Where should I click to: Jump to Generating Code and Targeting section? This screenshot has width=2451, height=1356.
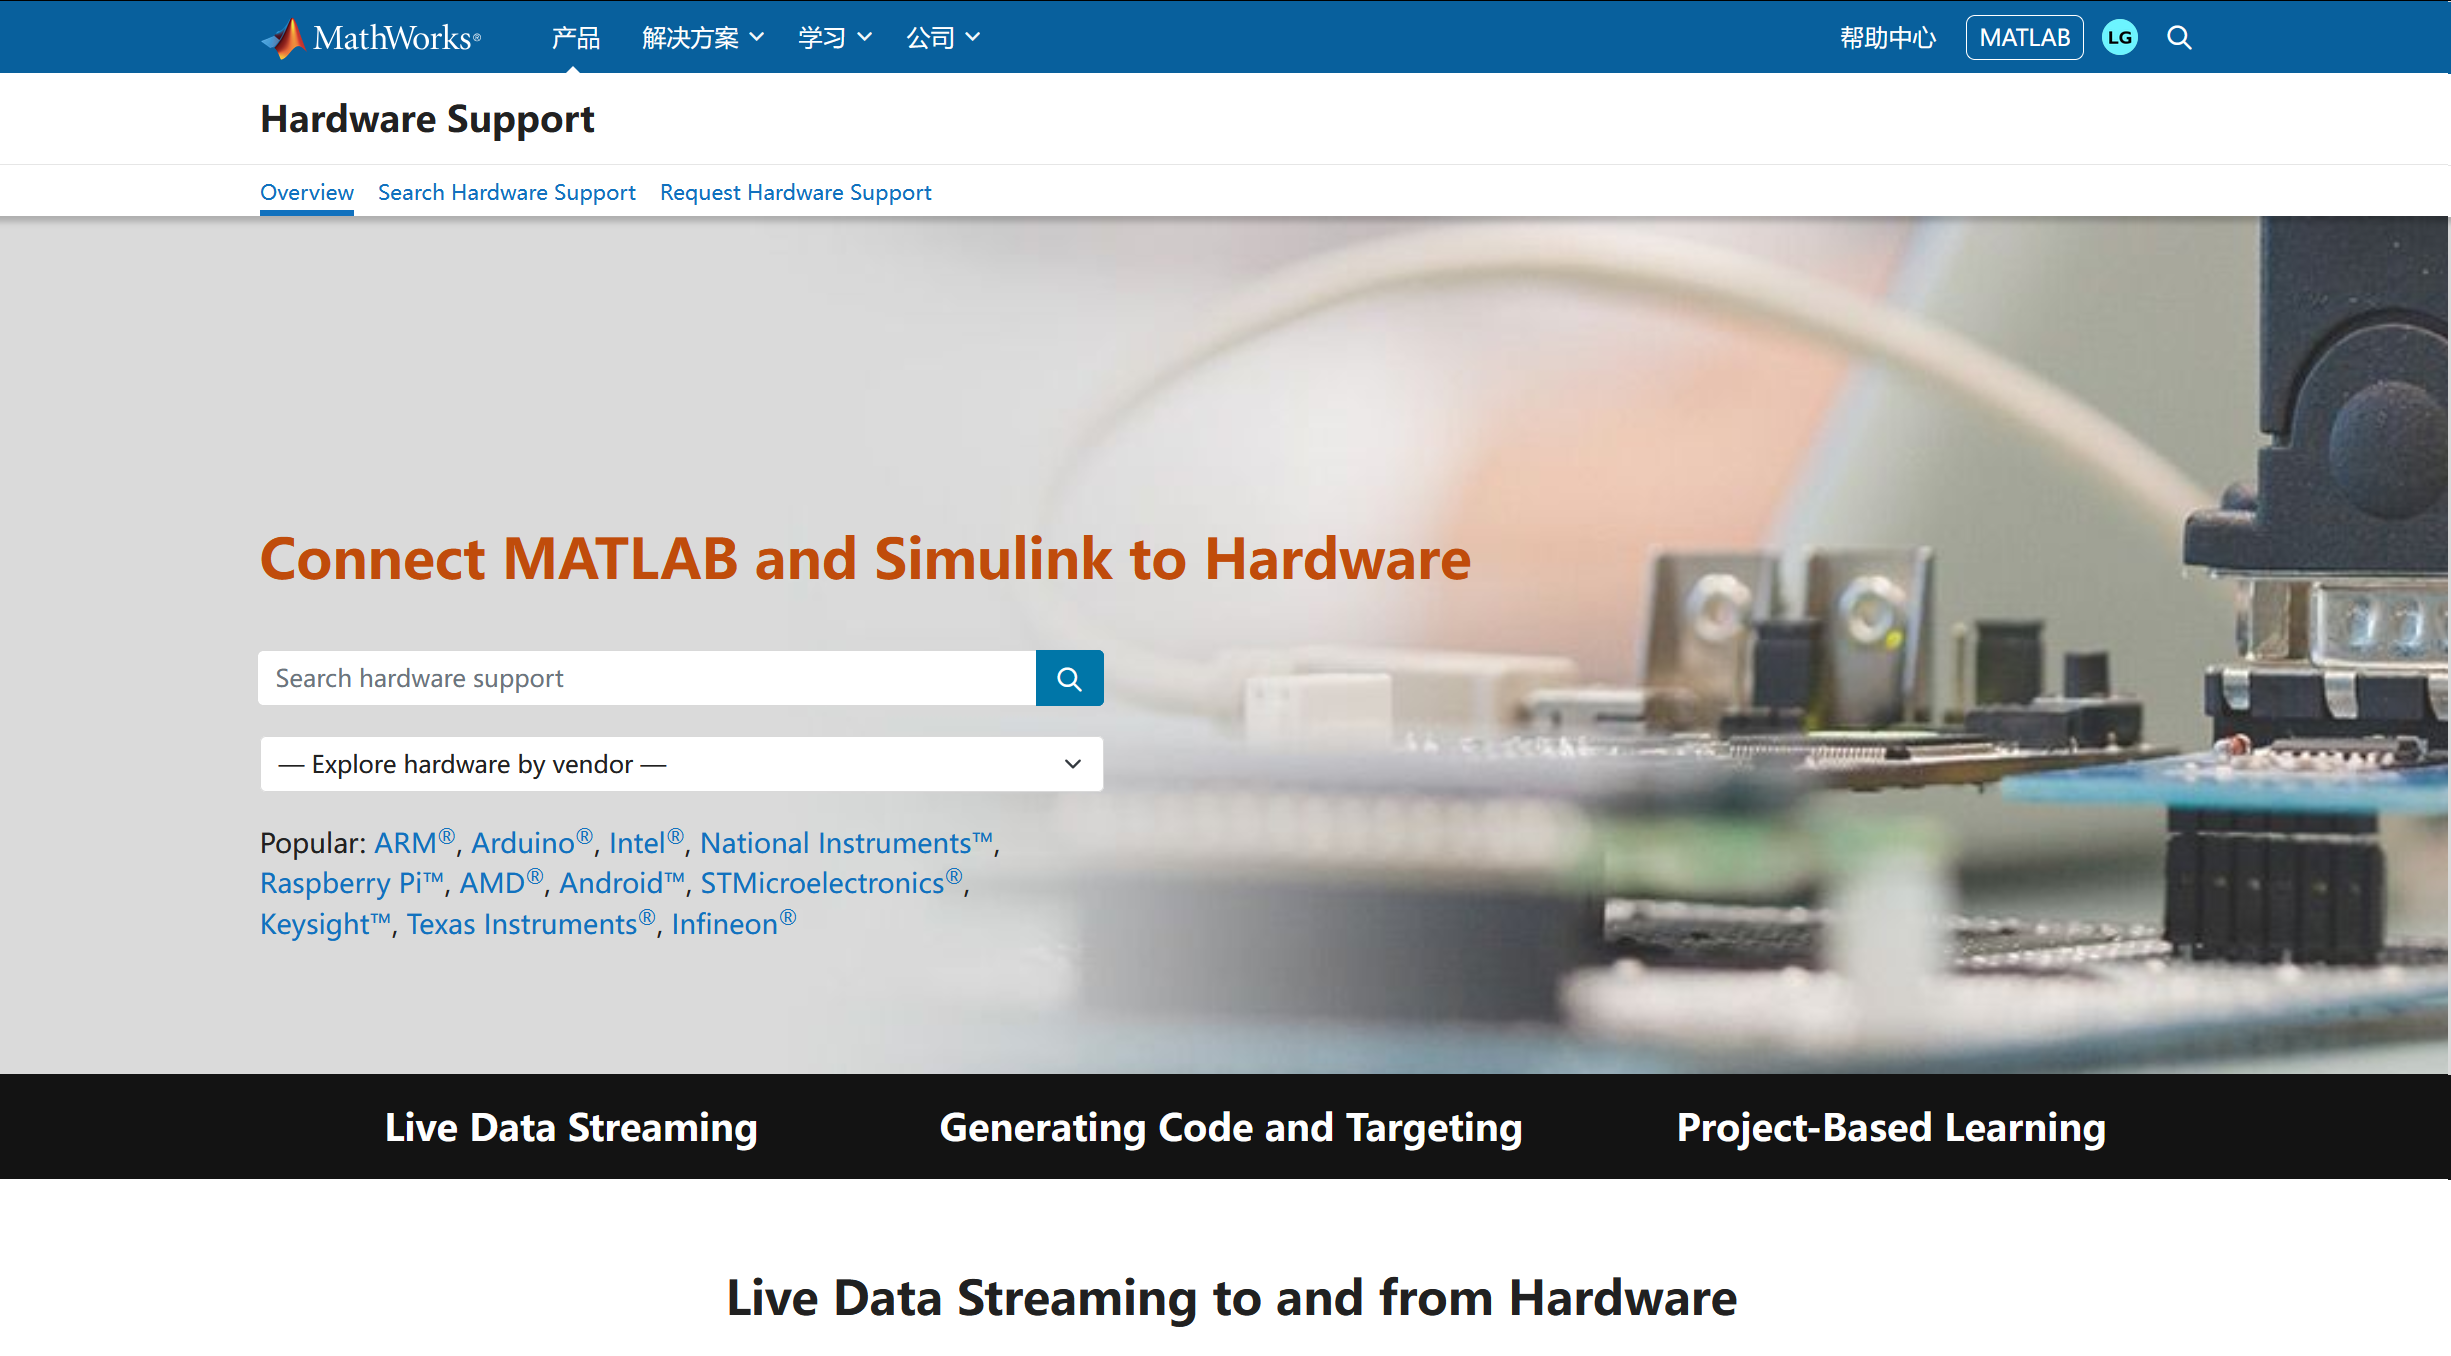pyautogui.click(x=1230, y=1128)
